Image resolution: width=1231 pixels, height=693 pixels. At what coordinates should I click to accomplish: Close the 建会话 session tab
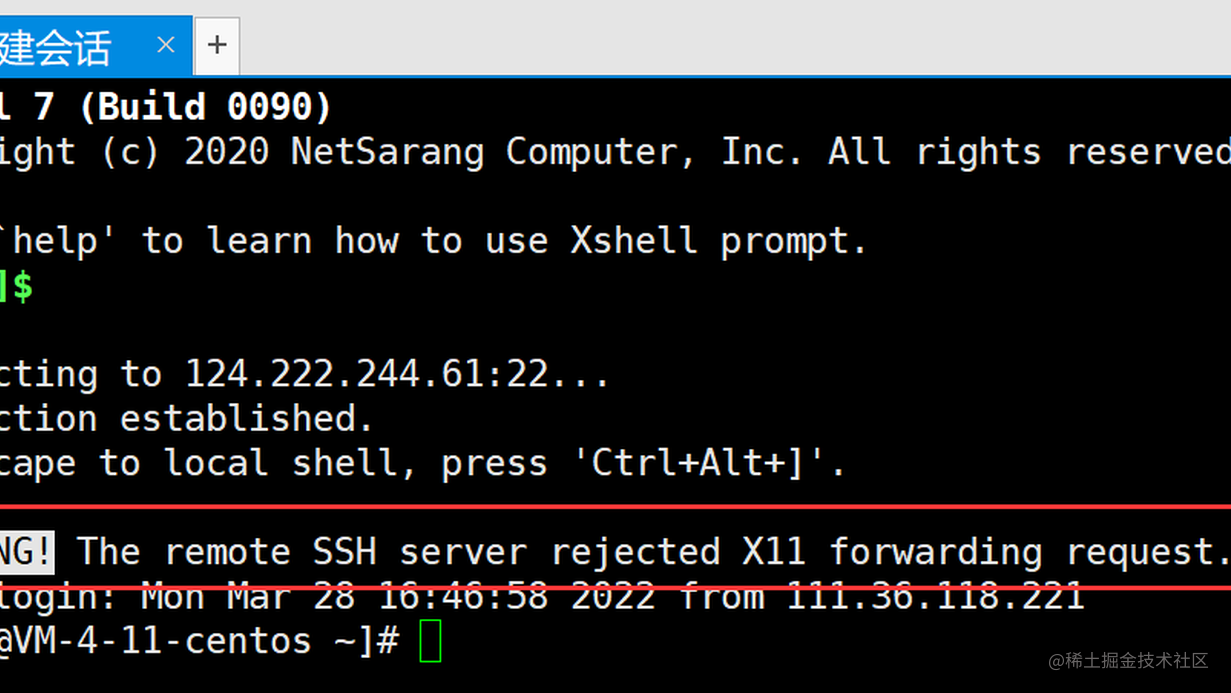166,44
